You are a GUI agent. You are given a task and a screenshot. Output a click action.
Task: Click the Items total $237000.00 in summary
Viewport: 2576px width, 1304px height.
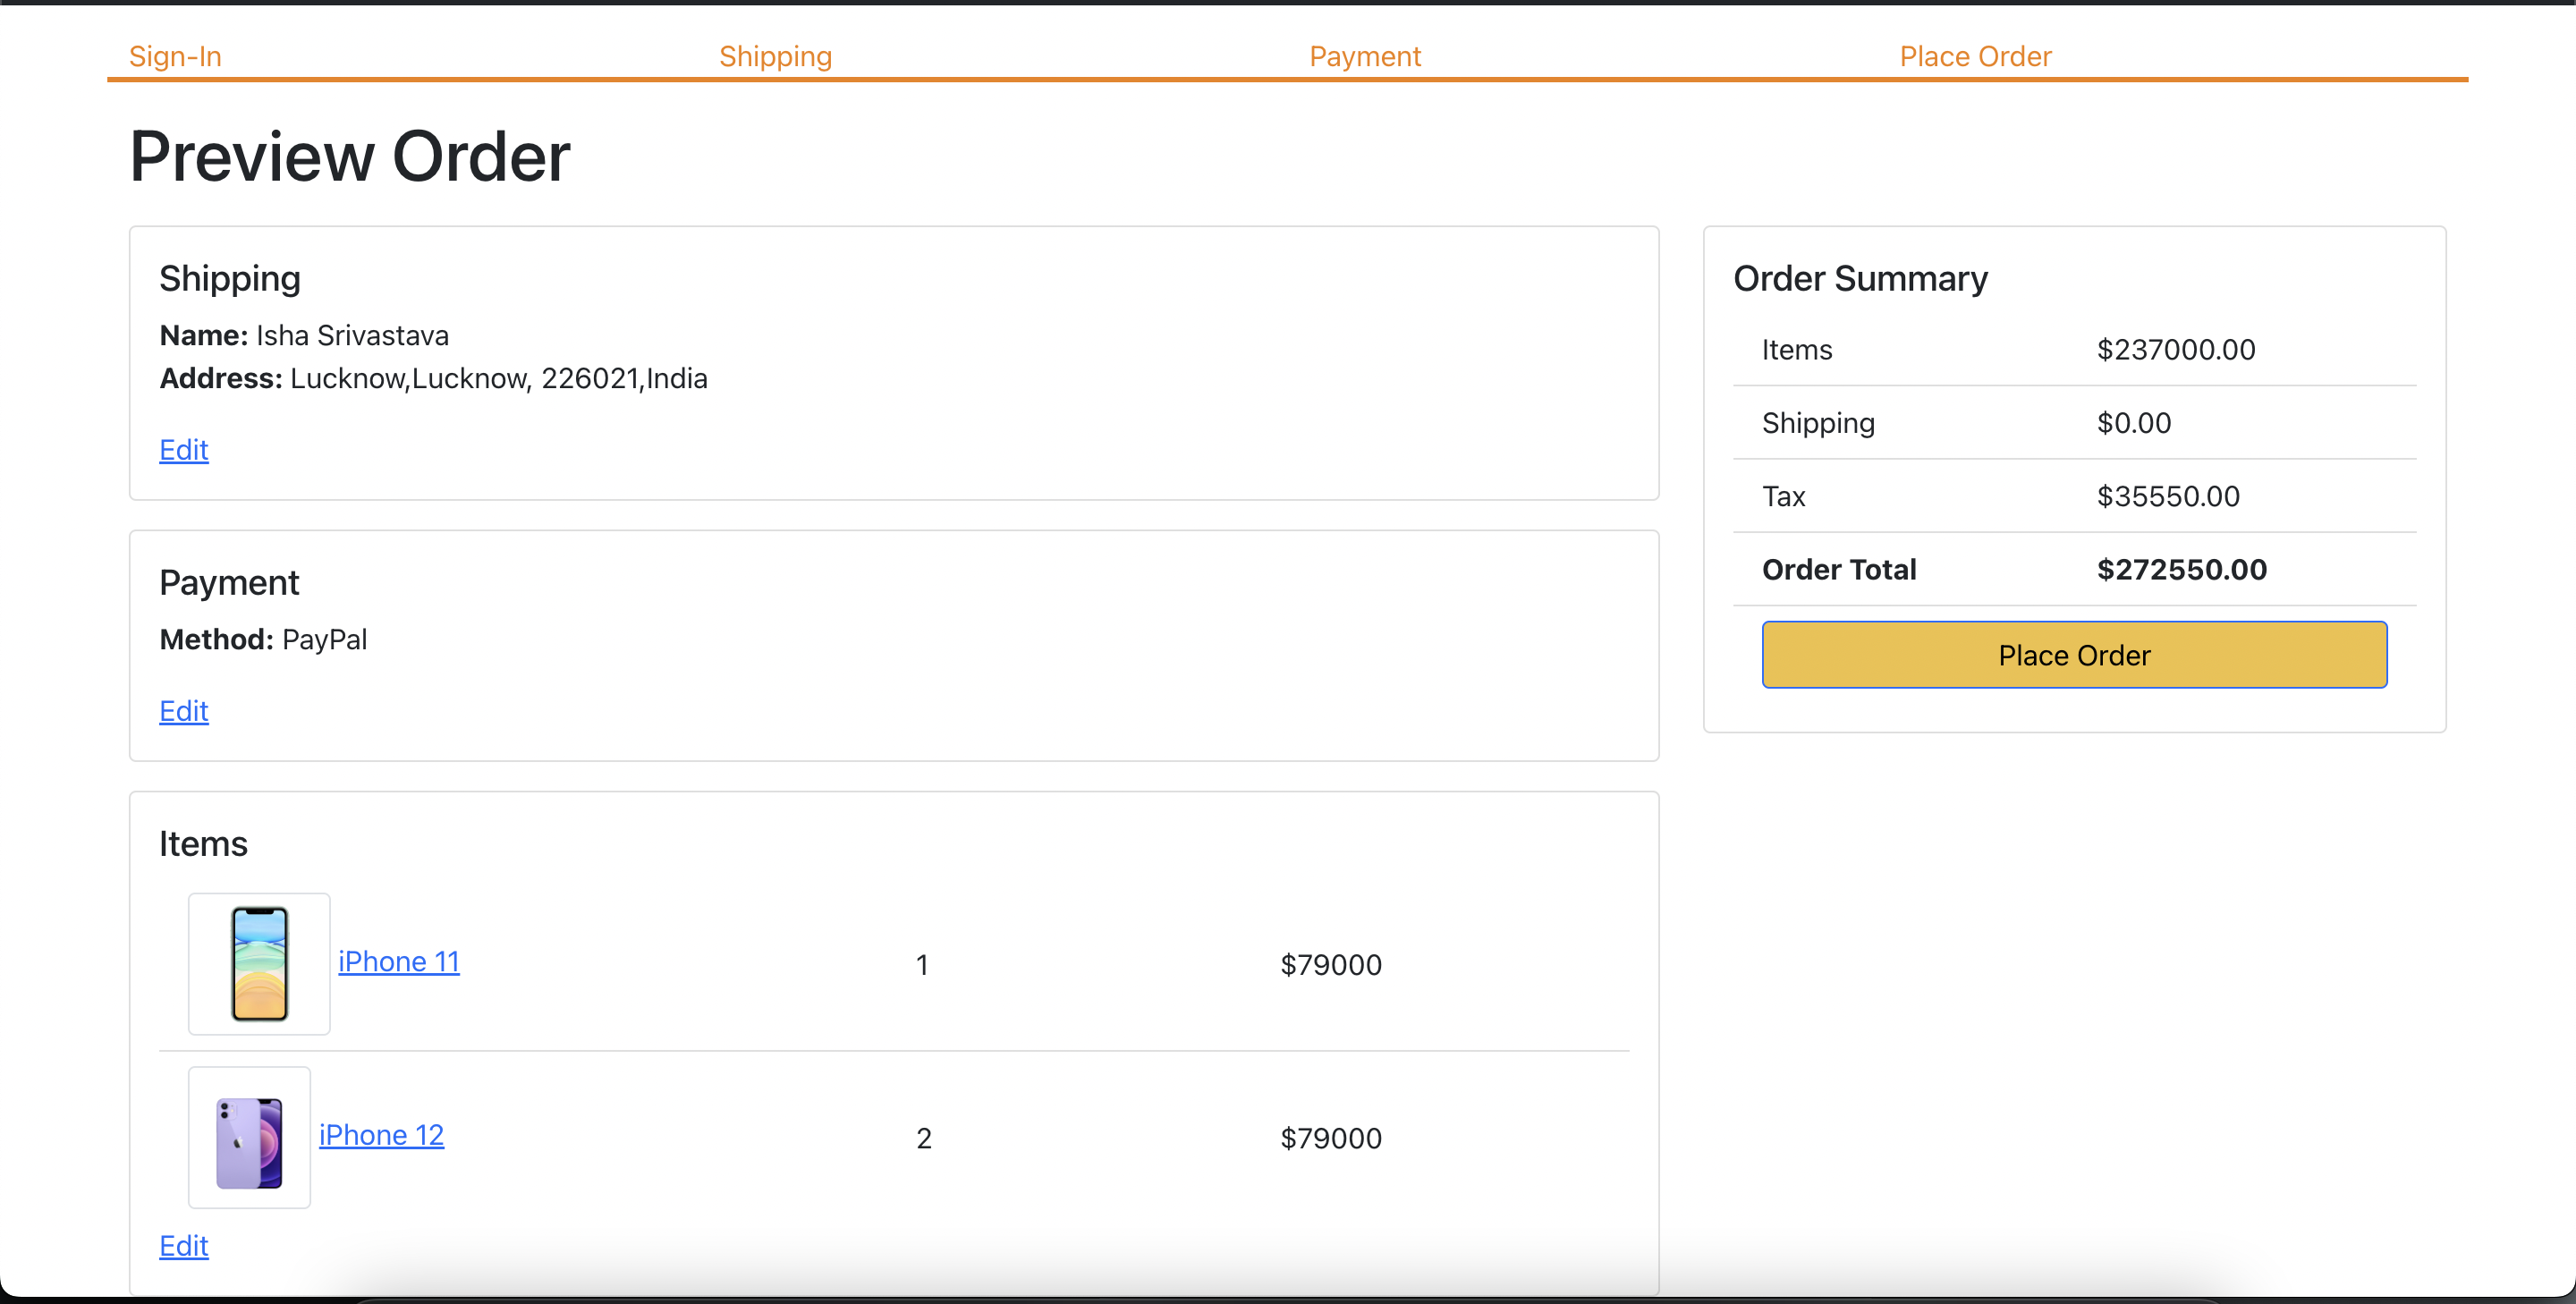2175,349
